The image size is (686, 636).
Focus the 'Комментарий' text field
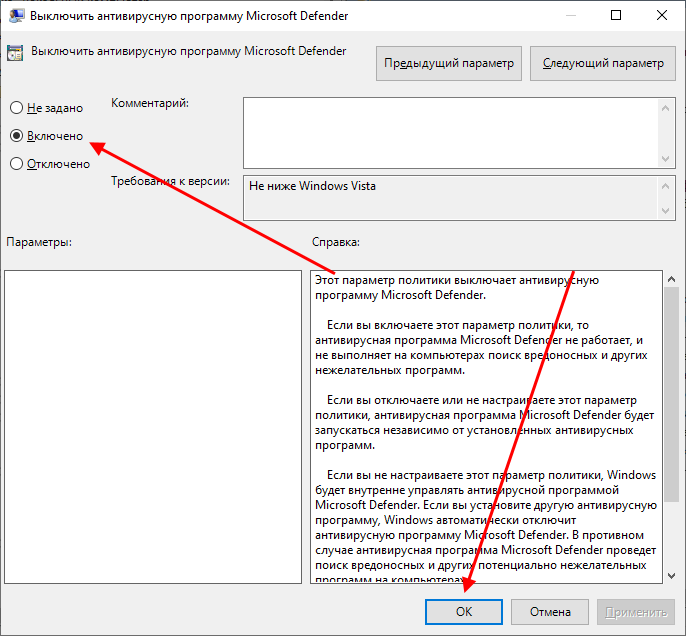[451, 133]
